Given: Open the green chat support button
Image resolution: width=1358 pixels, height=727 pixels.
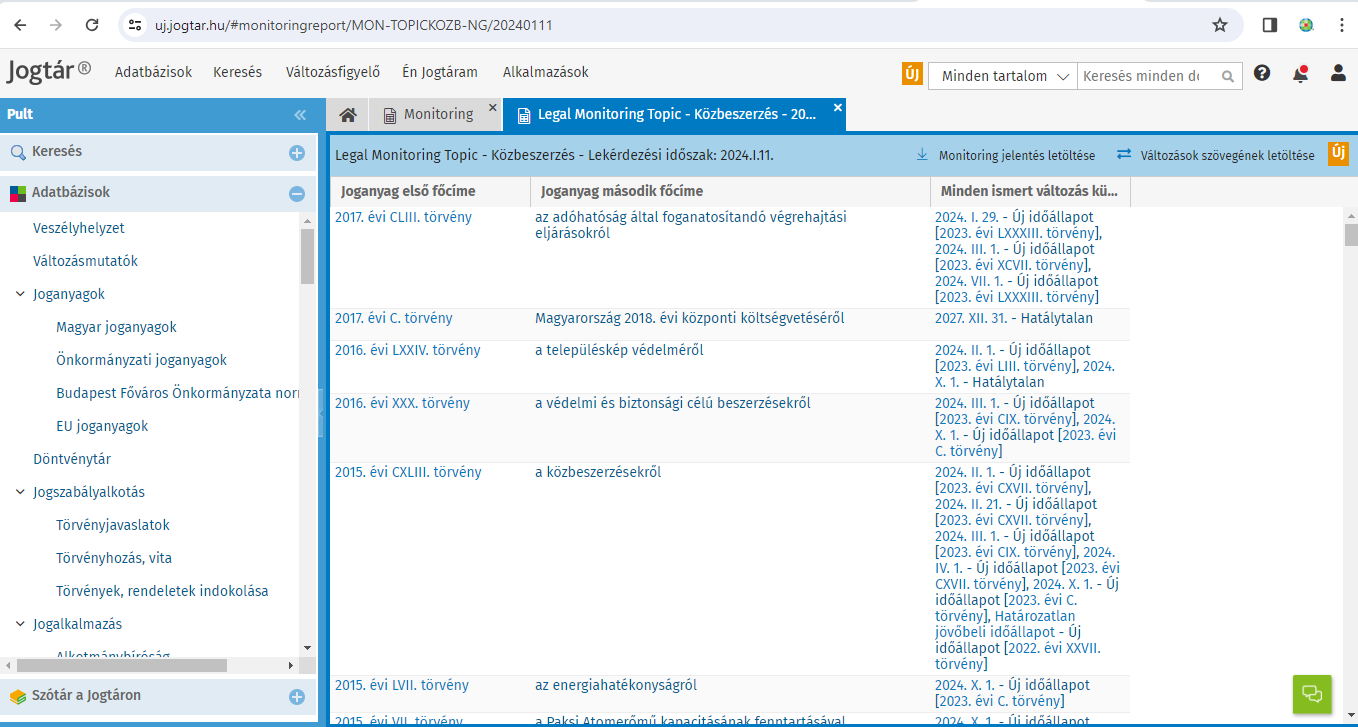Looking at the screenshot, I should click(1312, 693).
